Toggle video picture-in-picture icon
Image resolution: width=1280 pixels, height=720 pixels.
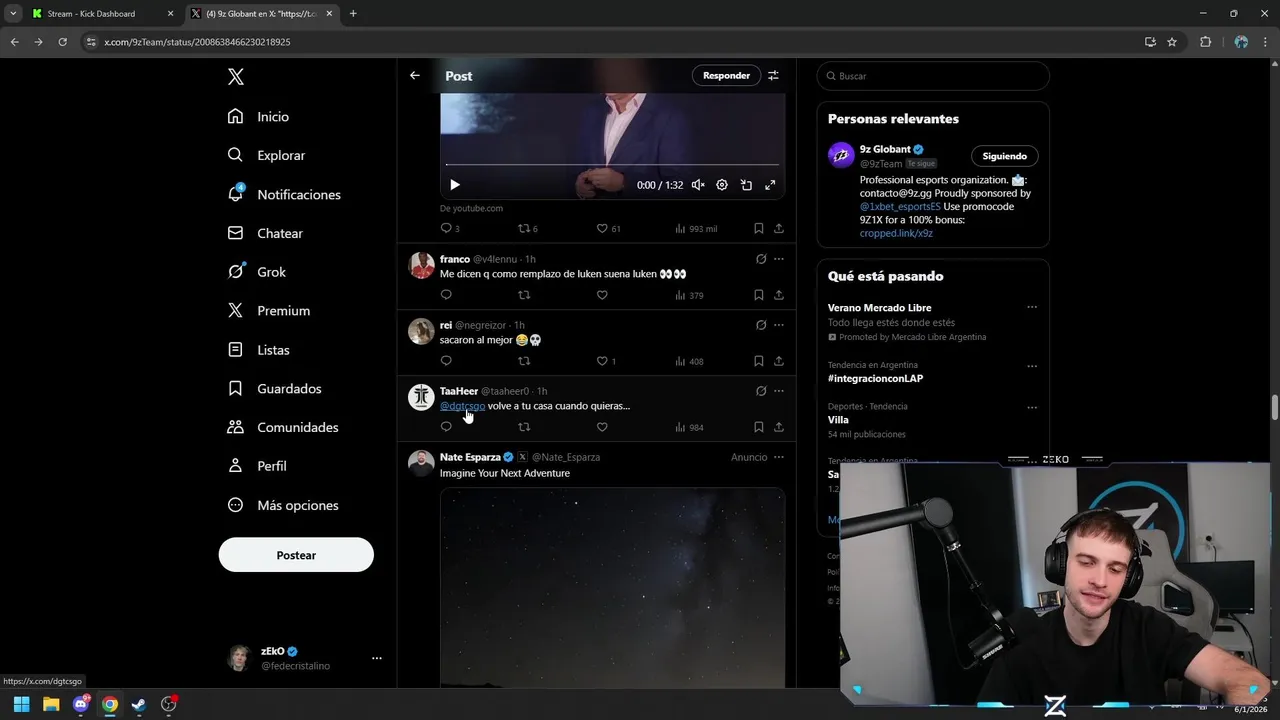pyautogui.click(x=746, y=185)
